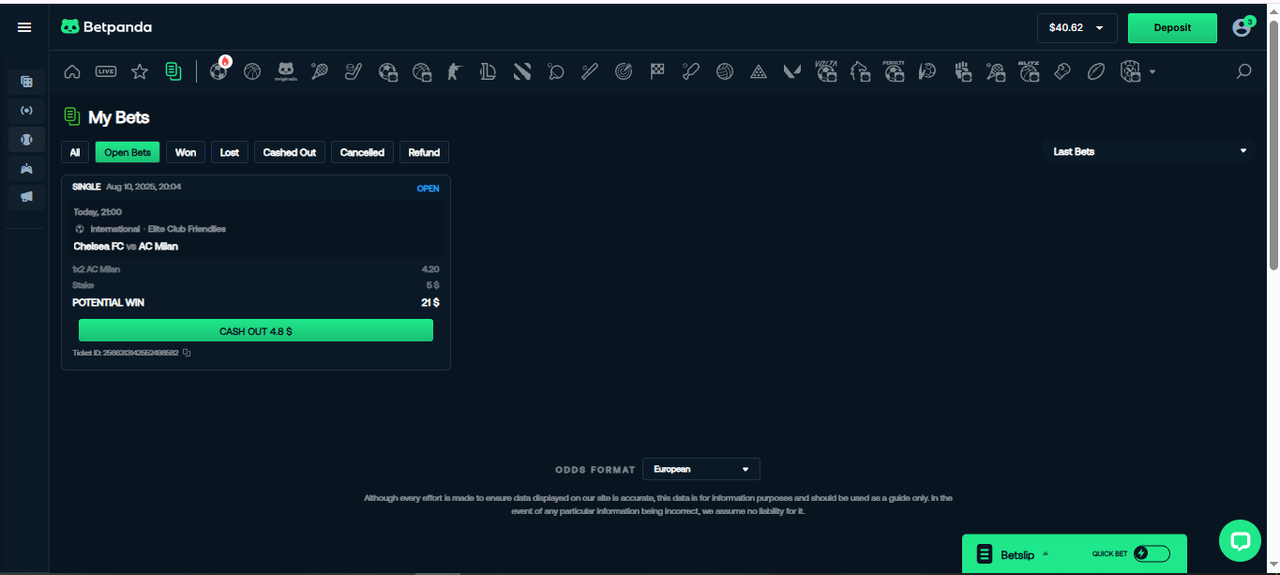This screenshot has height=575, width=1280.
Task: Open Soccer with the hot badge
Action: (218, 72)
